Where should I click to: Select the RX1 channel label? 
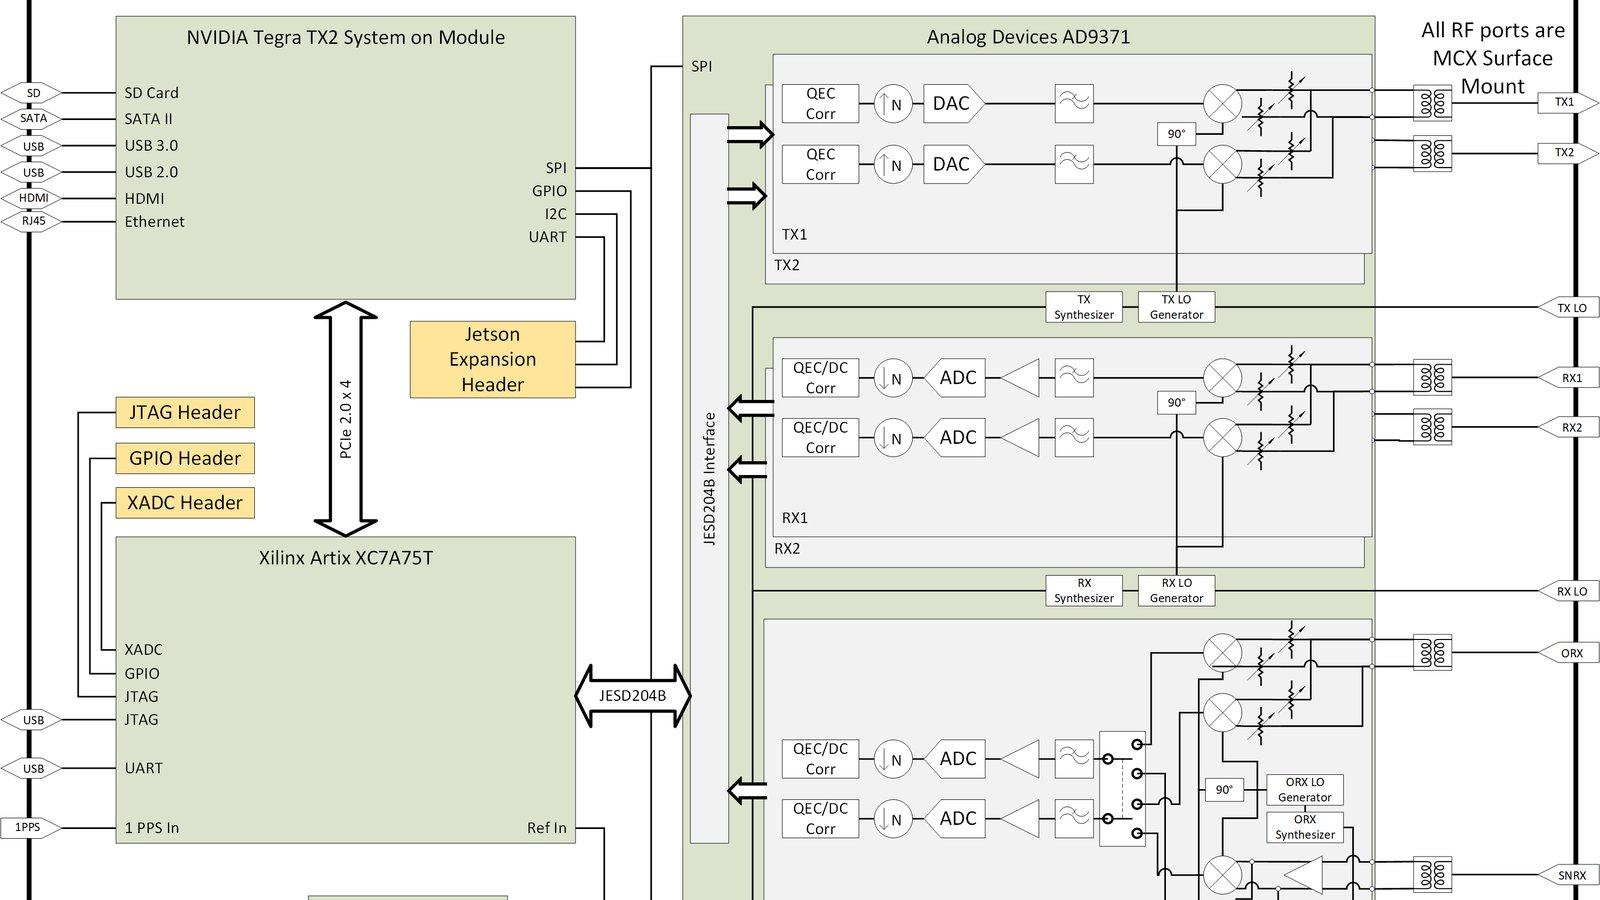click(795, 518)
